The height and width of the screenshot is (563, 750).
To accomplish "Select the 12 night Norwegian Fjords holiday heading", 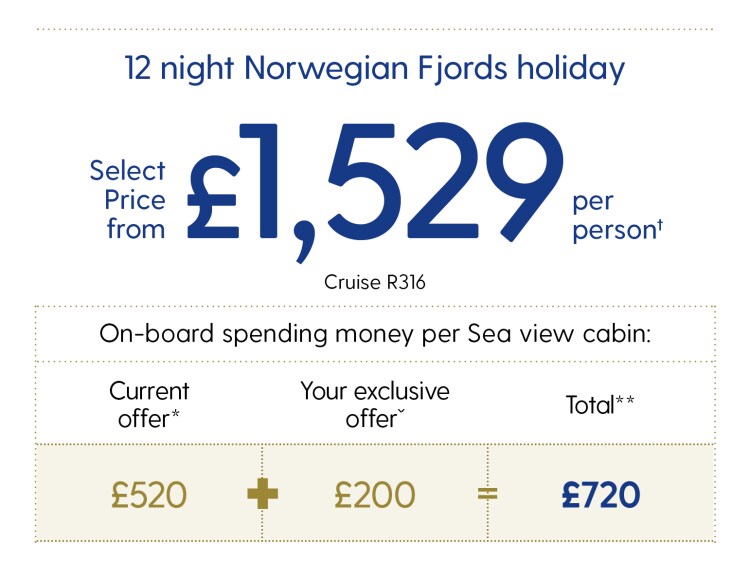I will pyautogui.click(x=375, y=68).
